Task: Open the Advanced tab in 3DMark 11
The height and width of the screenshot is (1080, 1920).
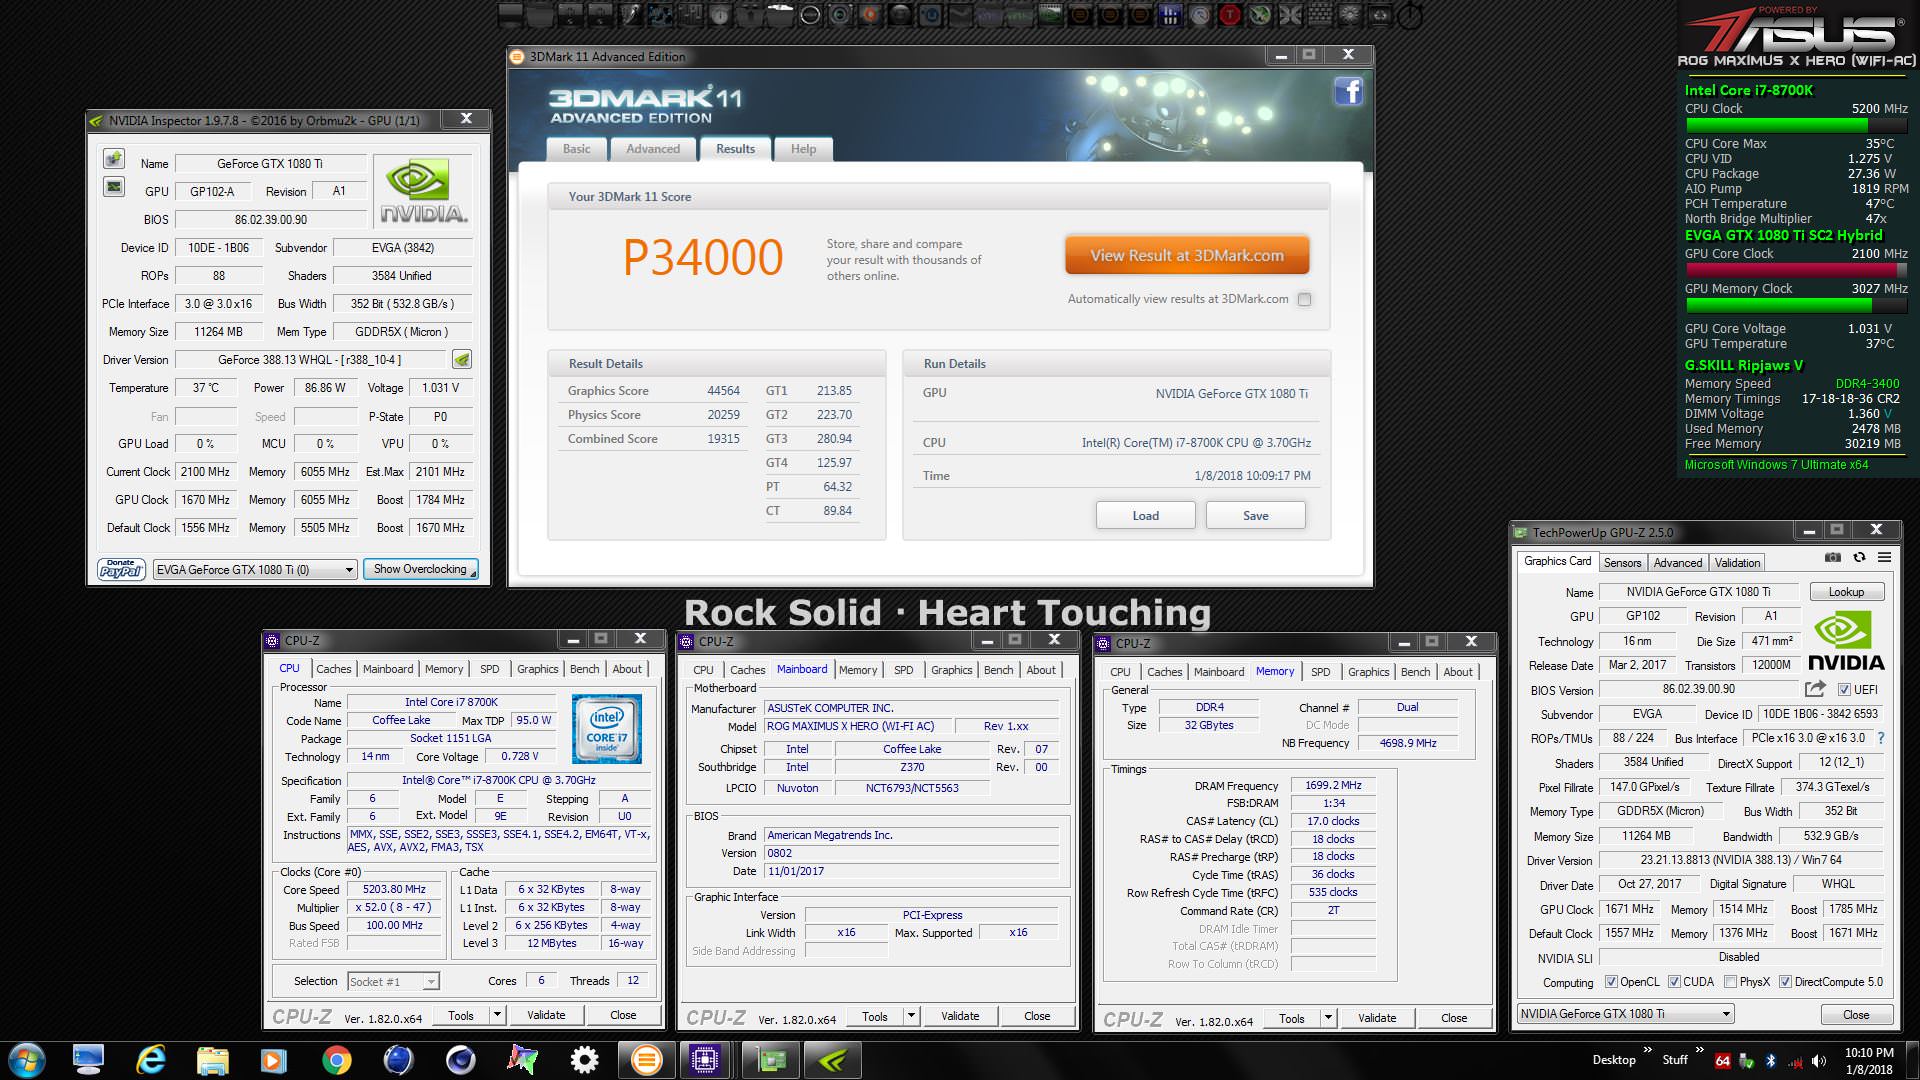Action: click(652, 149)
